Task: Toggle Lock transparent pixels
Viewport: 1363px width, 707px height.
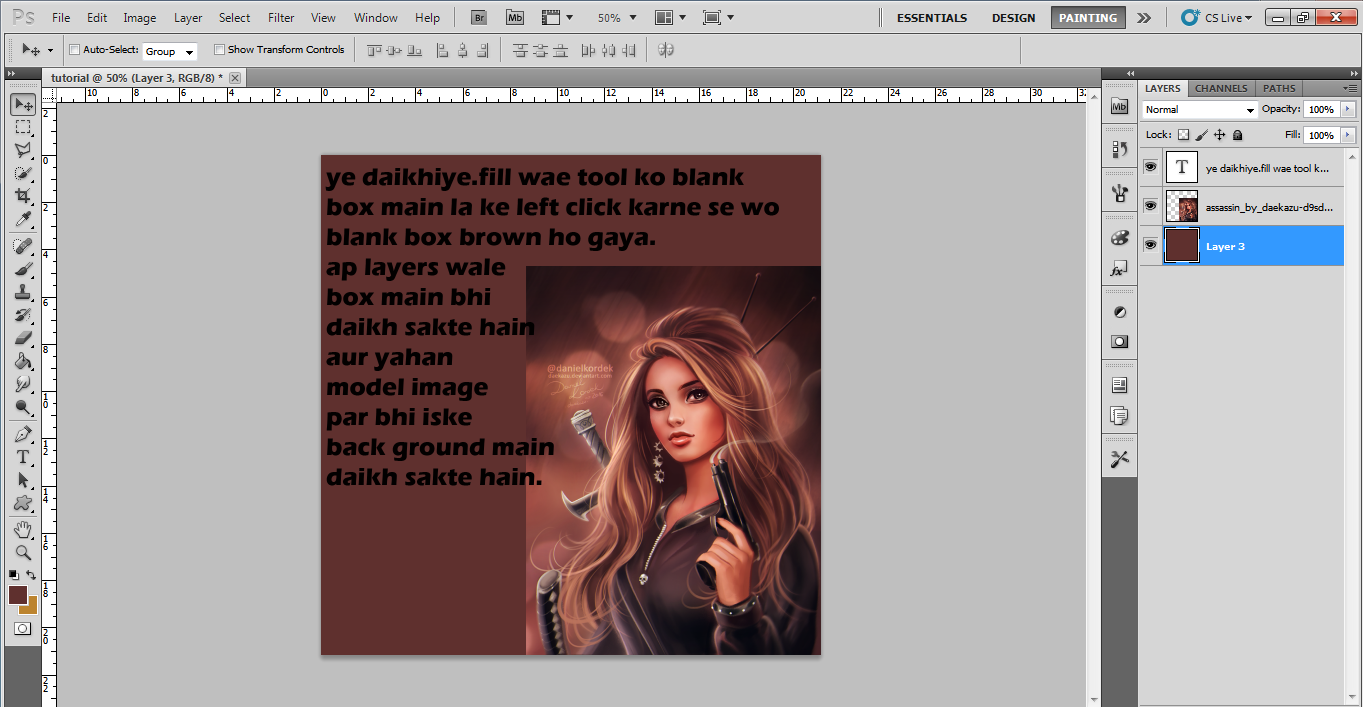Action: pos(1183,134)
